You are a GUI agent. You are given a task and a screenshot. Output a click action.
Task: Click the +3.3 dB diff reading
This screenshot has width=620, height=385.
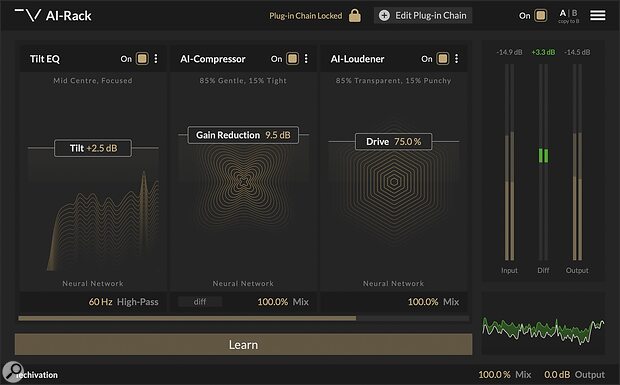tap(543, 52)
